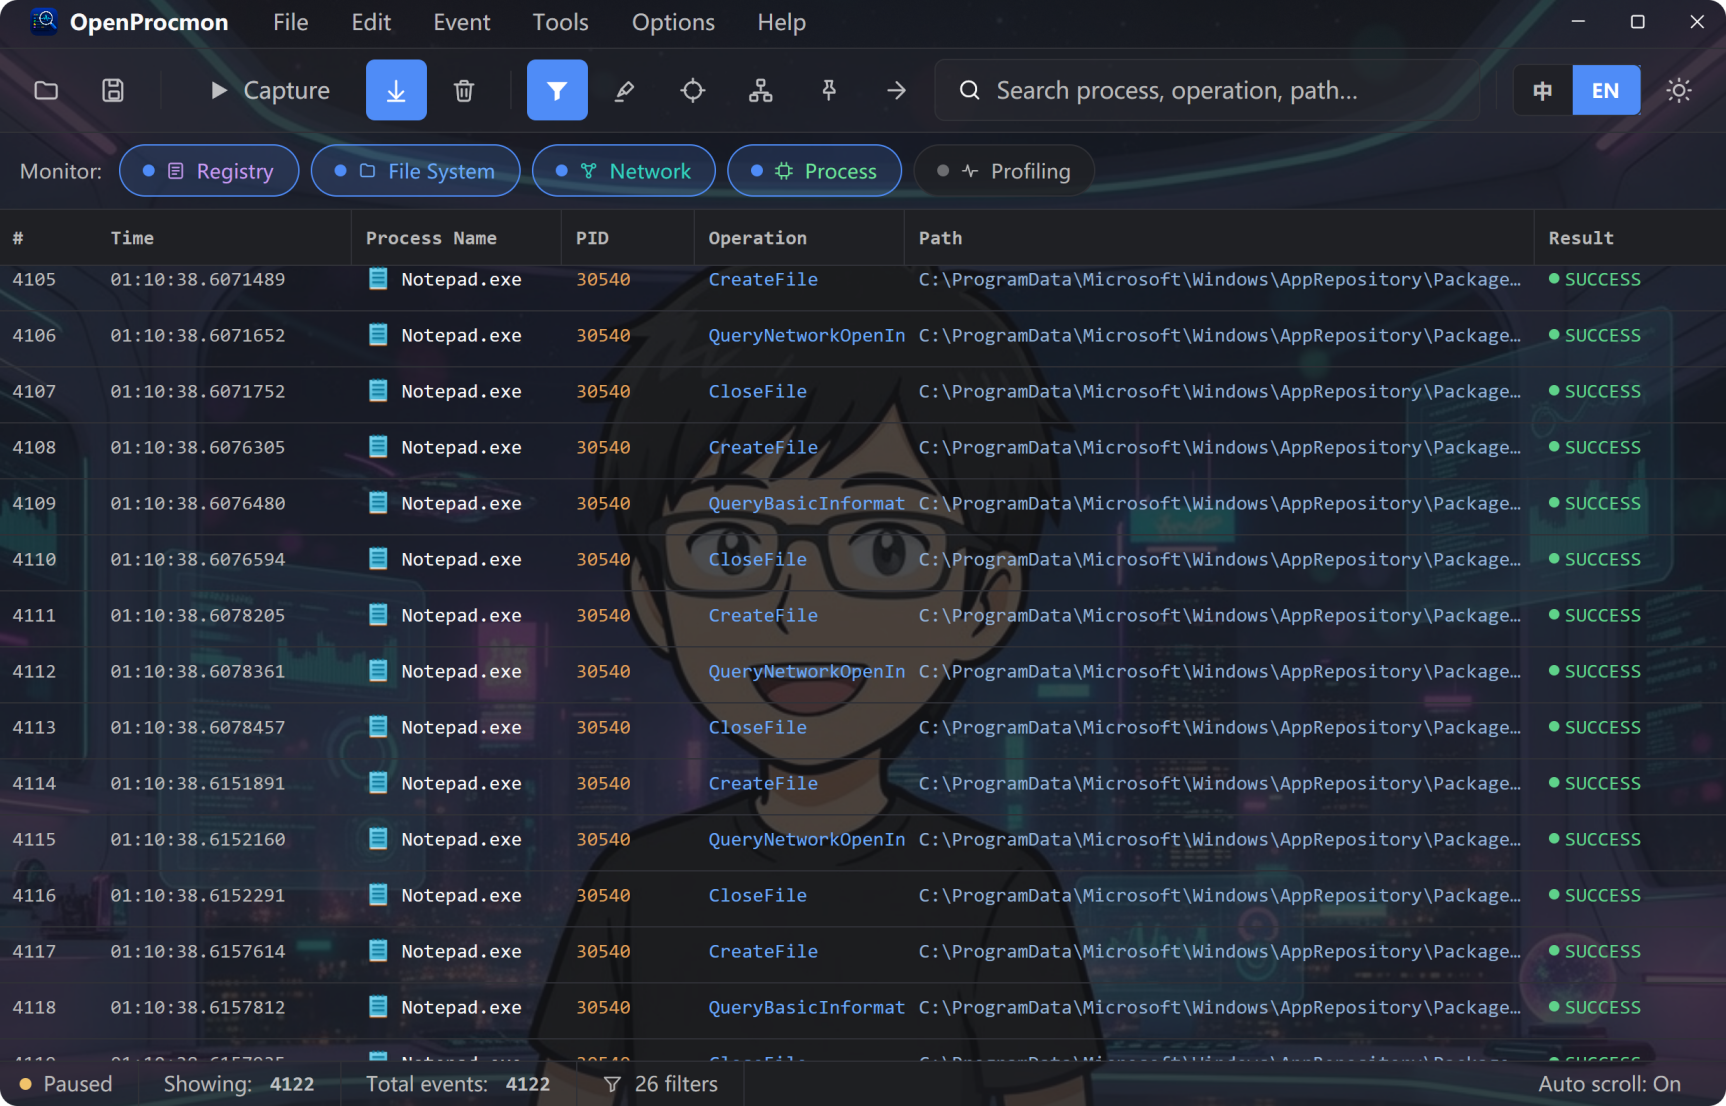Toggle the File System monitor
The width and height of the screenshot is (1726, 1106).
click(x=415, y=171)
